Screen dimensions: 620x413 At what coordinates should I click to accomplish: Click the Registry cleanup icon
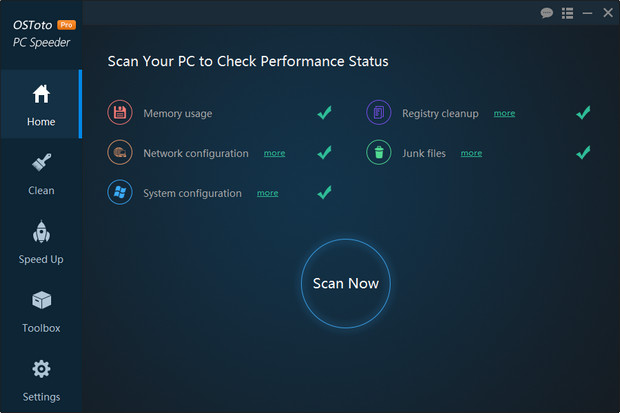(379, 113)
